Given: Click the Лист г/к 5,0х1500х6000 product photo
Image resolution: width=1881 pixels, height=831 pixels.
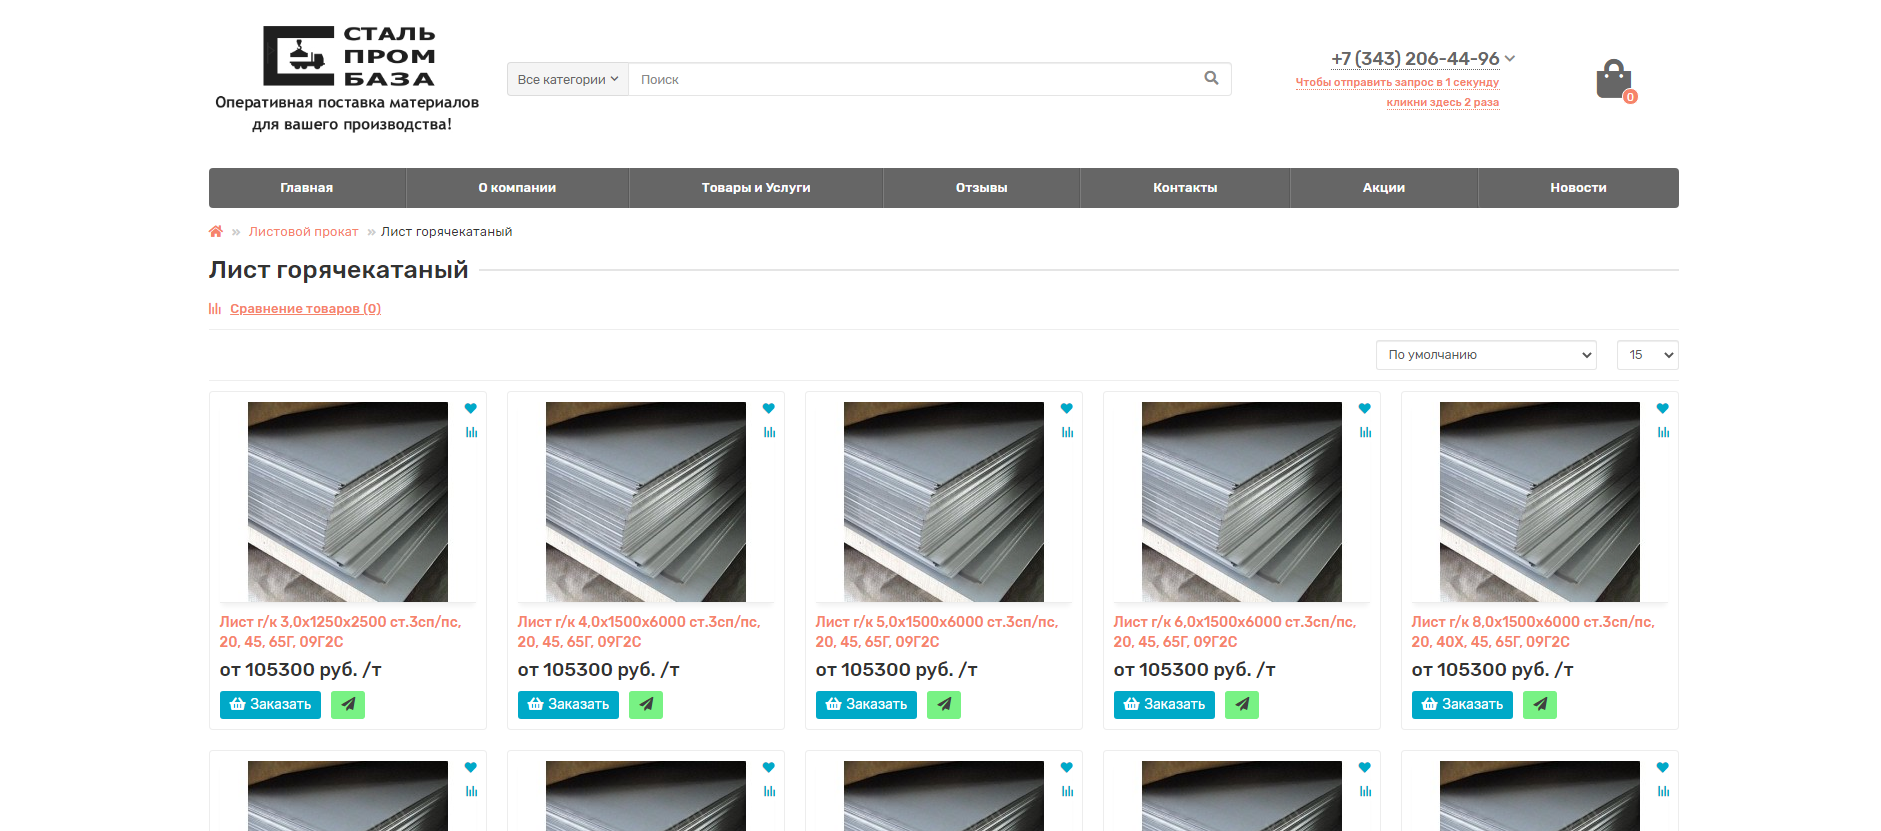Looking at the screenshot, I should 944,502.
